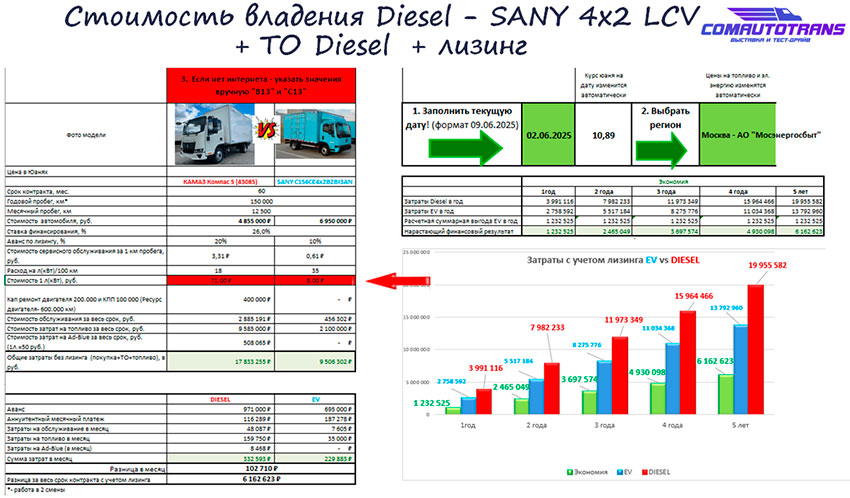
Task: Click the contract term value 60
Action: point(261,191)
